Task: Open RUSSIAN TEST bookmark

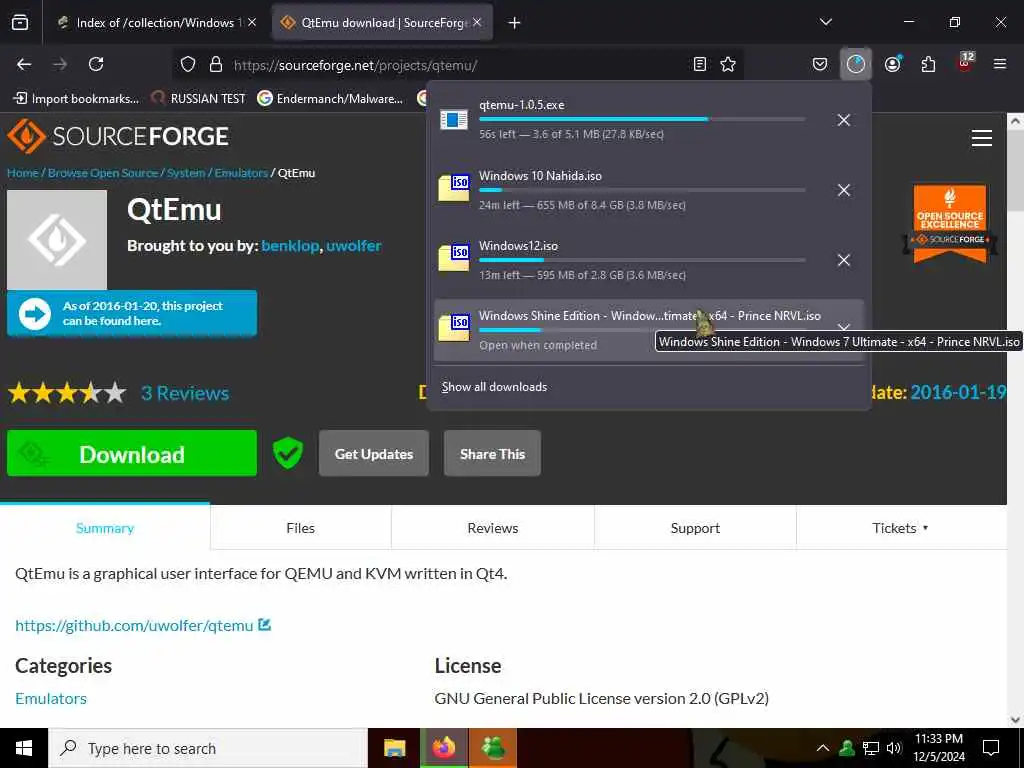Action: pos(199,99)
